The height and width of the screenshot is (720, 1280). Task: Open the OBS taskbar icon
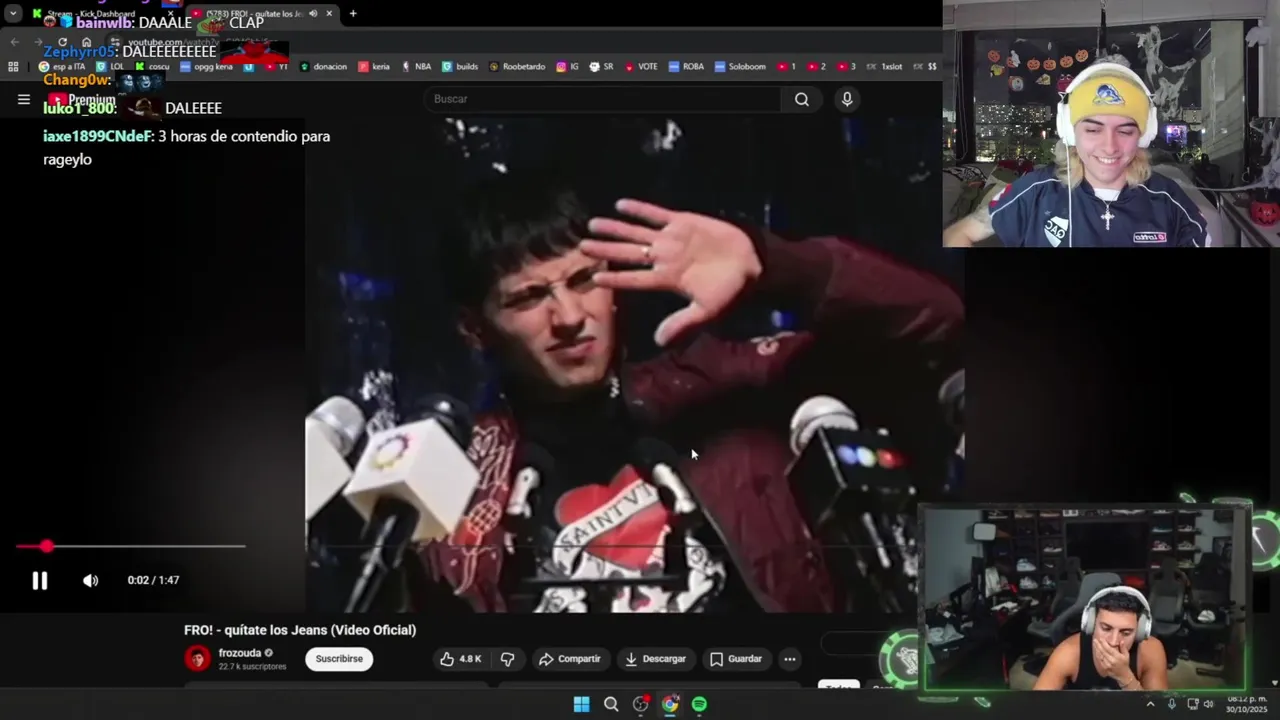640,704
